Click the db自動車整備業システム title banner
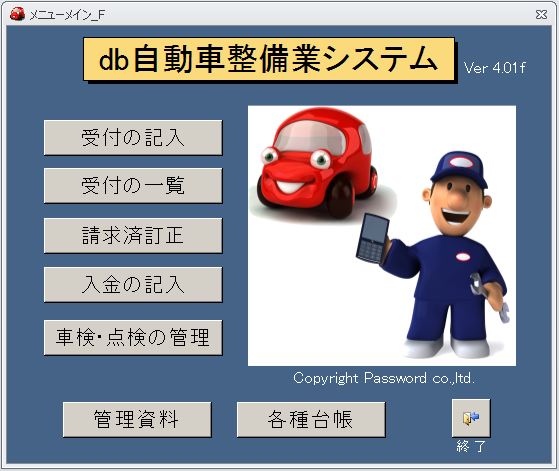 (269, 59)
